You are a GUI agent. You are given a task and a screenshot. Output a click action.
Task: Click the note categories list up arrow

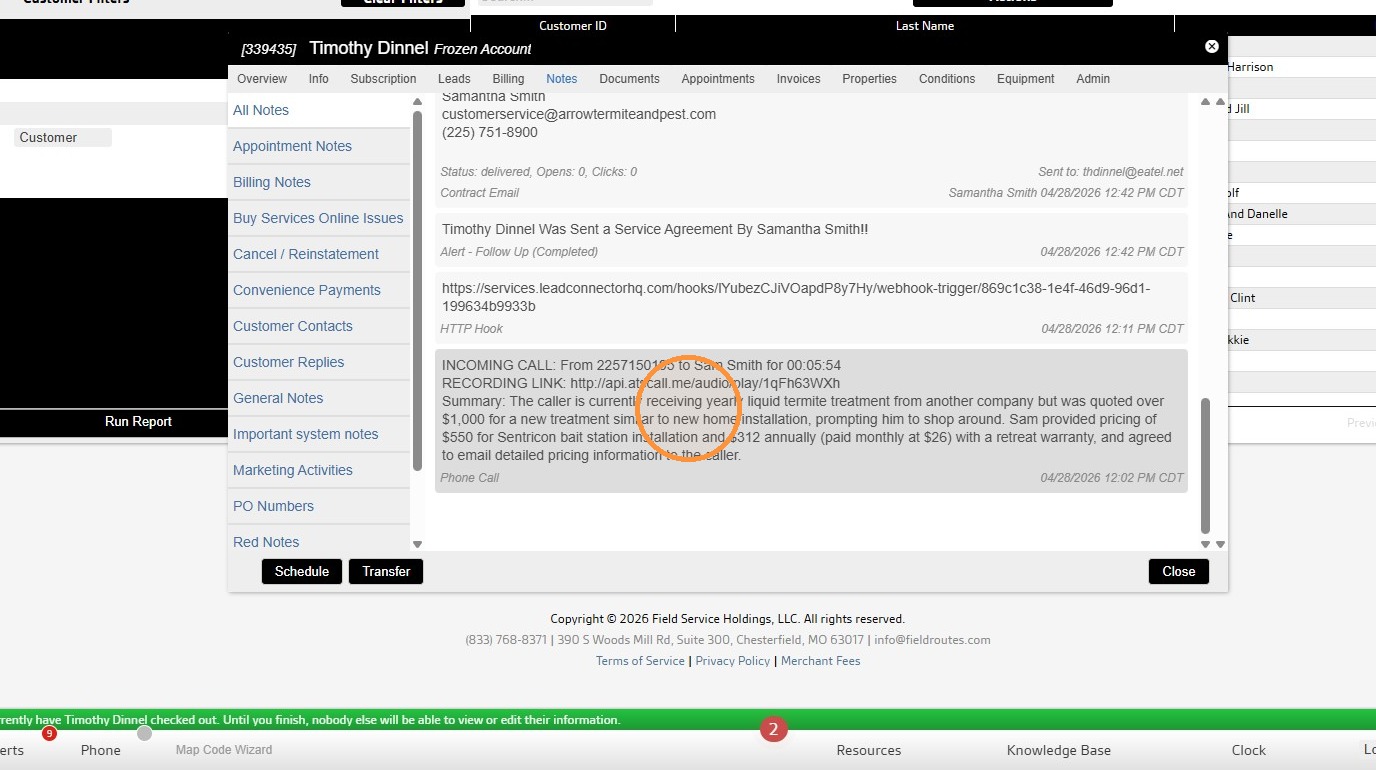(x=417, y=102)
